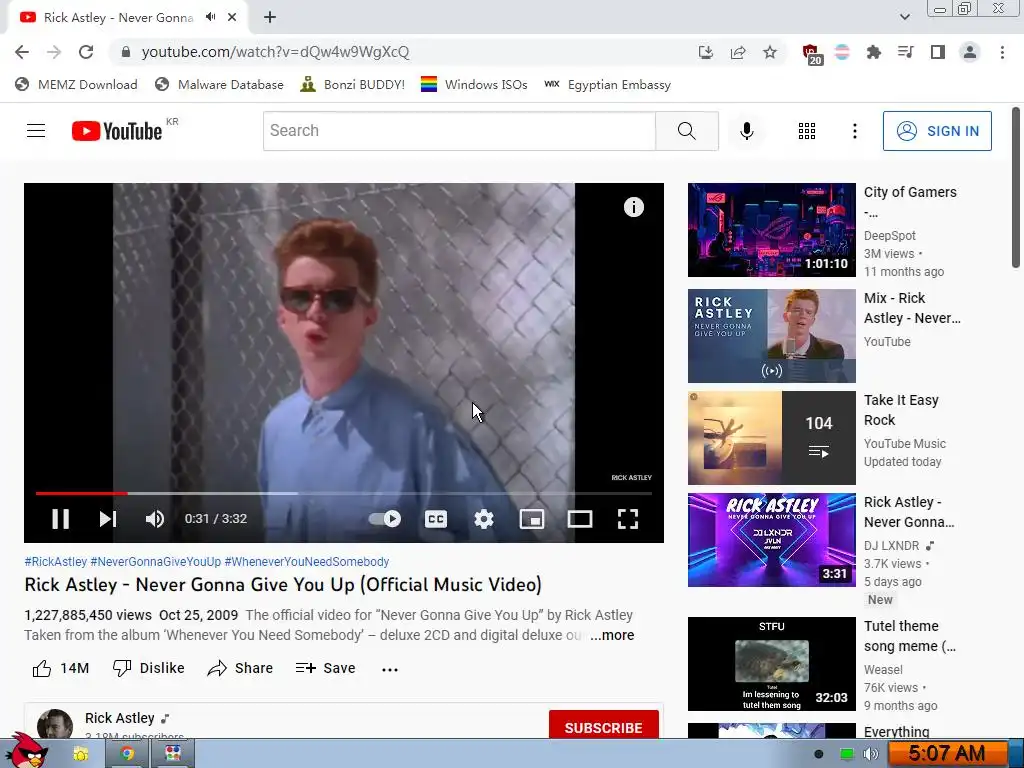Open DJ LXNDR Rick Astley remix video
Screen dimensions: 1024x768
(x=771, y=539)
